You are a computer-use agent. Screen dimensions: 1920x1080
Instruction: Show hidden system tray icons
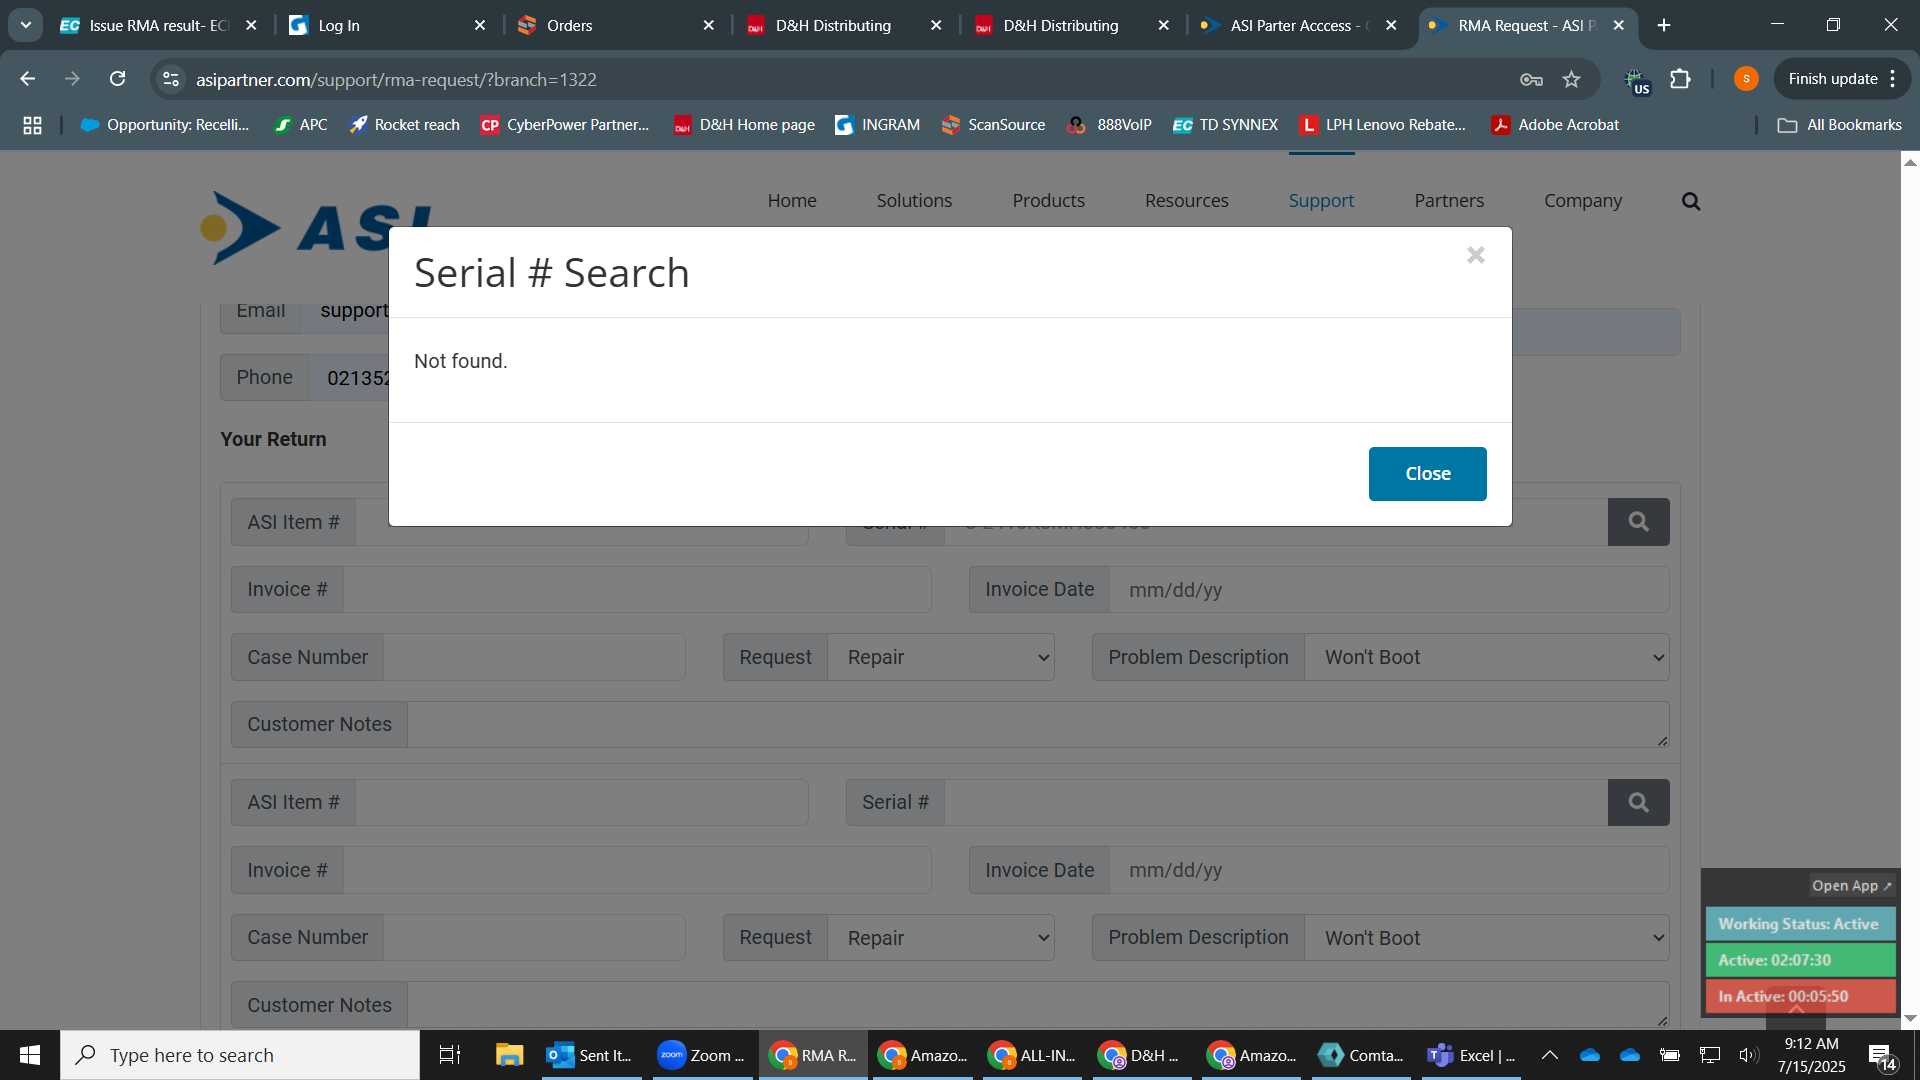1549,1055
